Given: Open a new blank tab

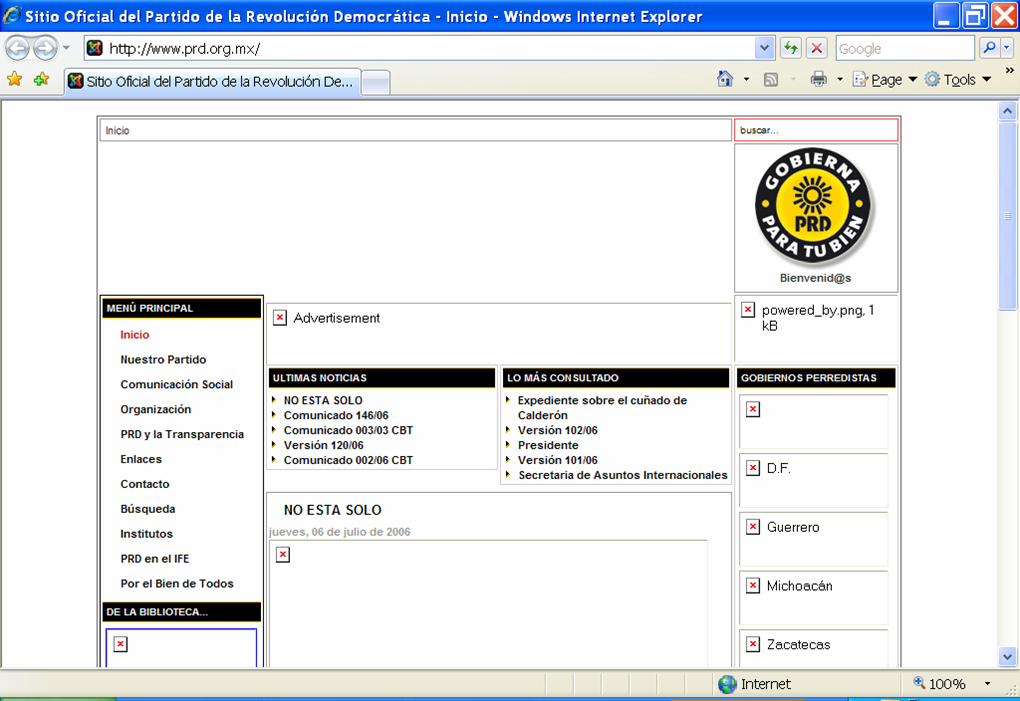Looking at the screenshot, I should (x=375, y=83).
